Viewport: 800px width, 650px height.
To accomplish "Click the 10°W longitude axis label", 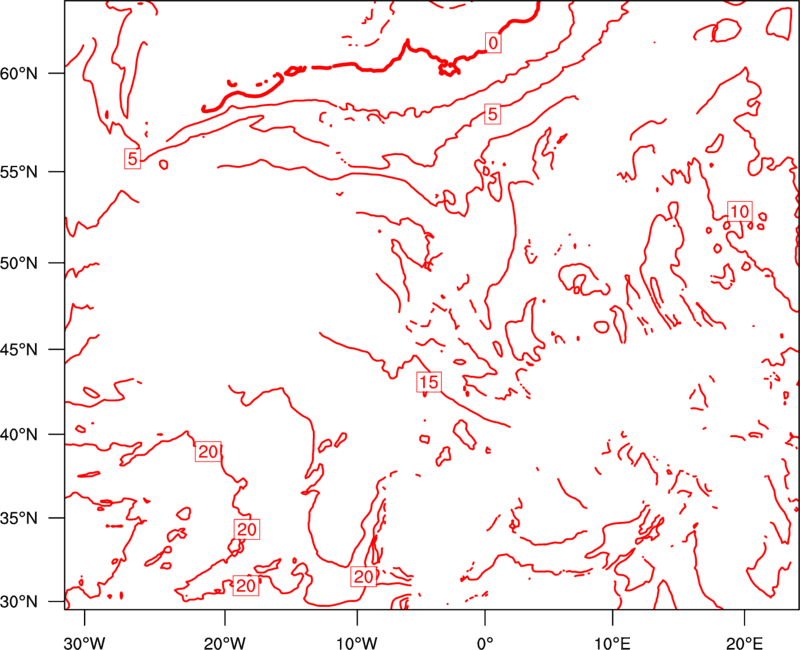I will 357,643.
